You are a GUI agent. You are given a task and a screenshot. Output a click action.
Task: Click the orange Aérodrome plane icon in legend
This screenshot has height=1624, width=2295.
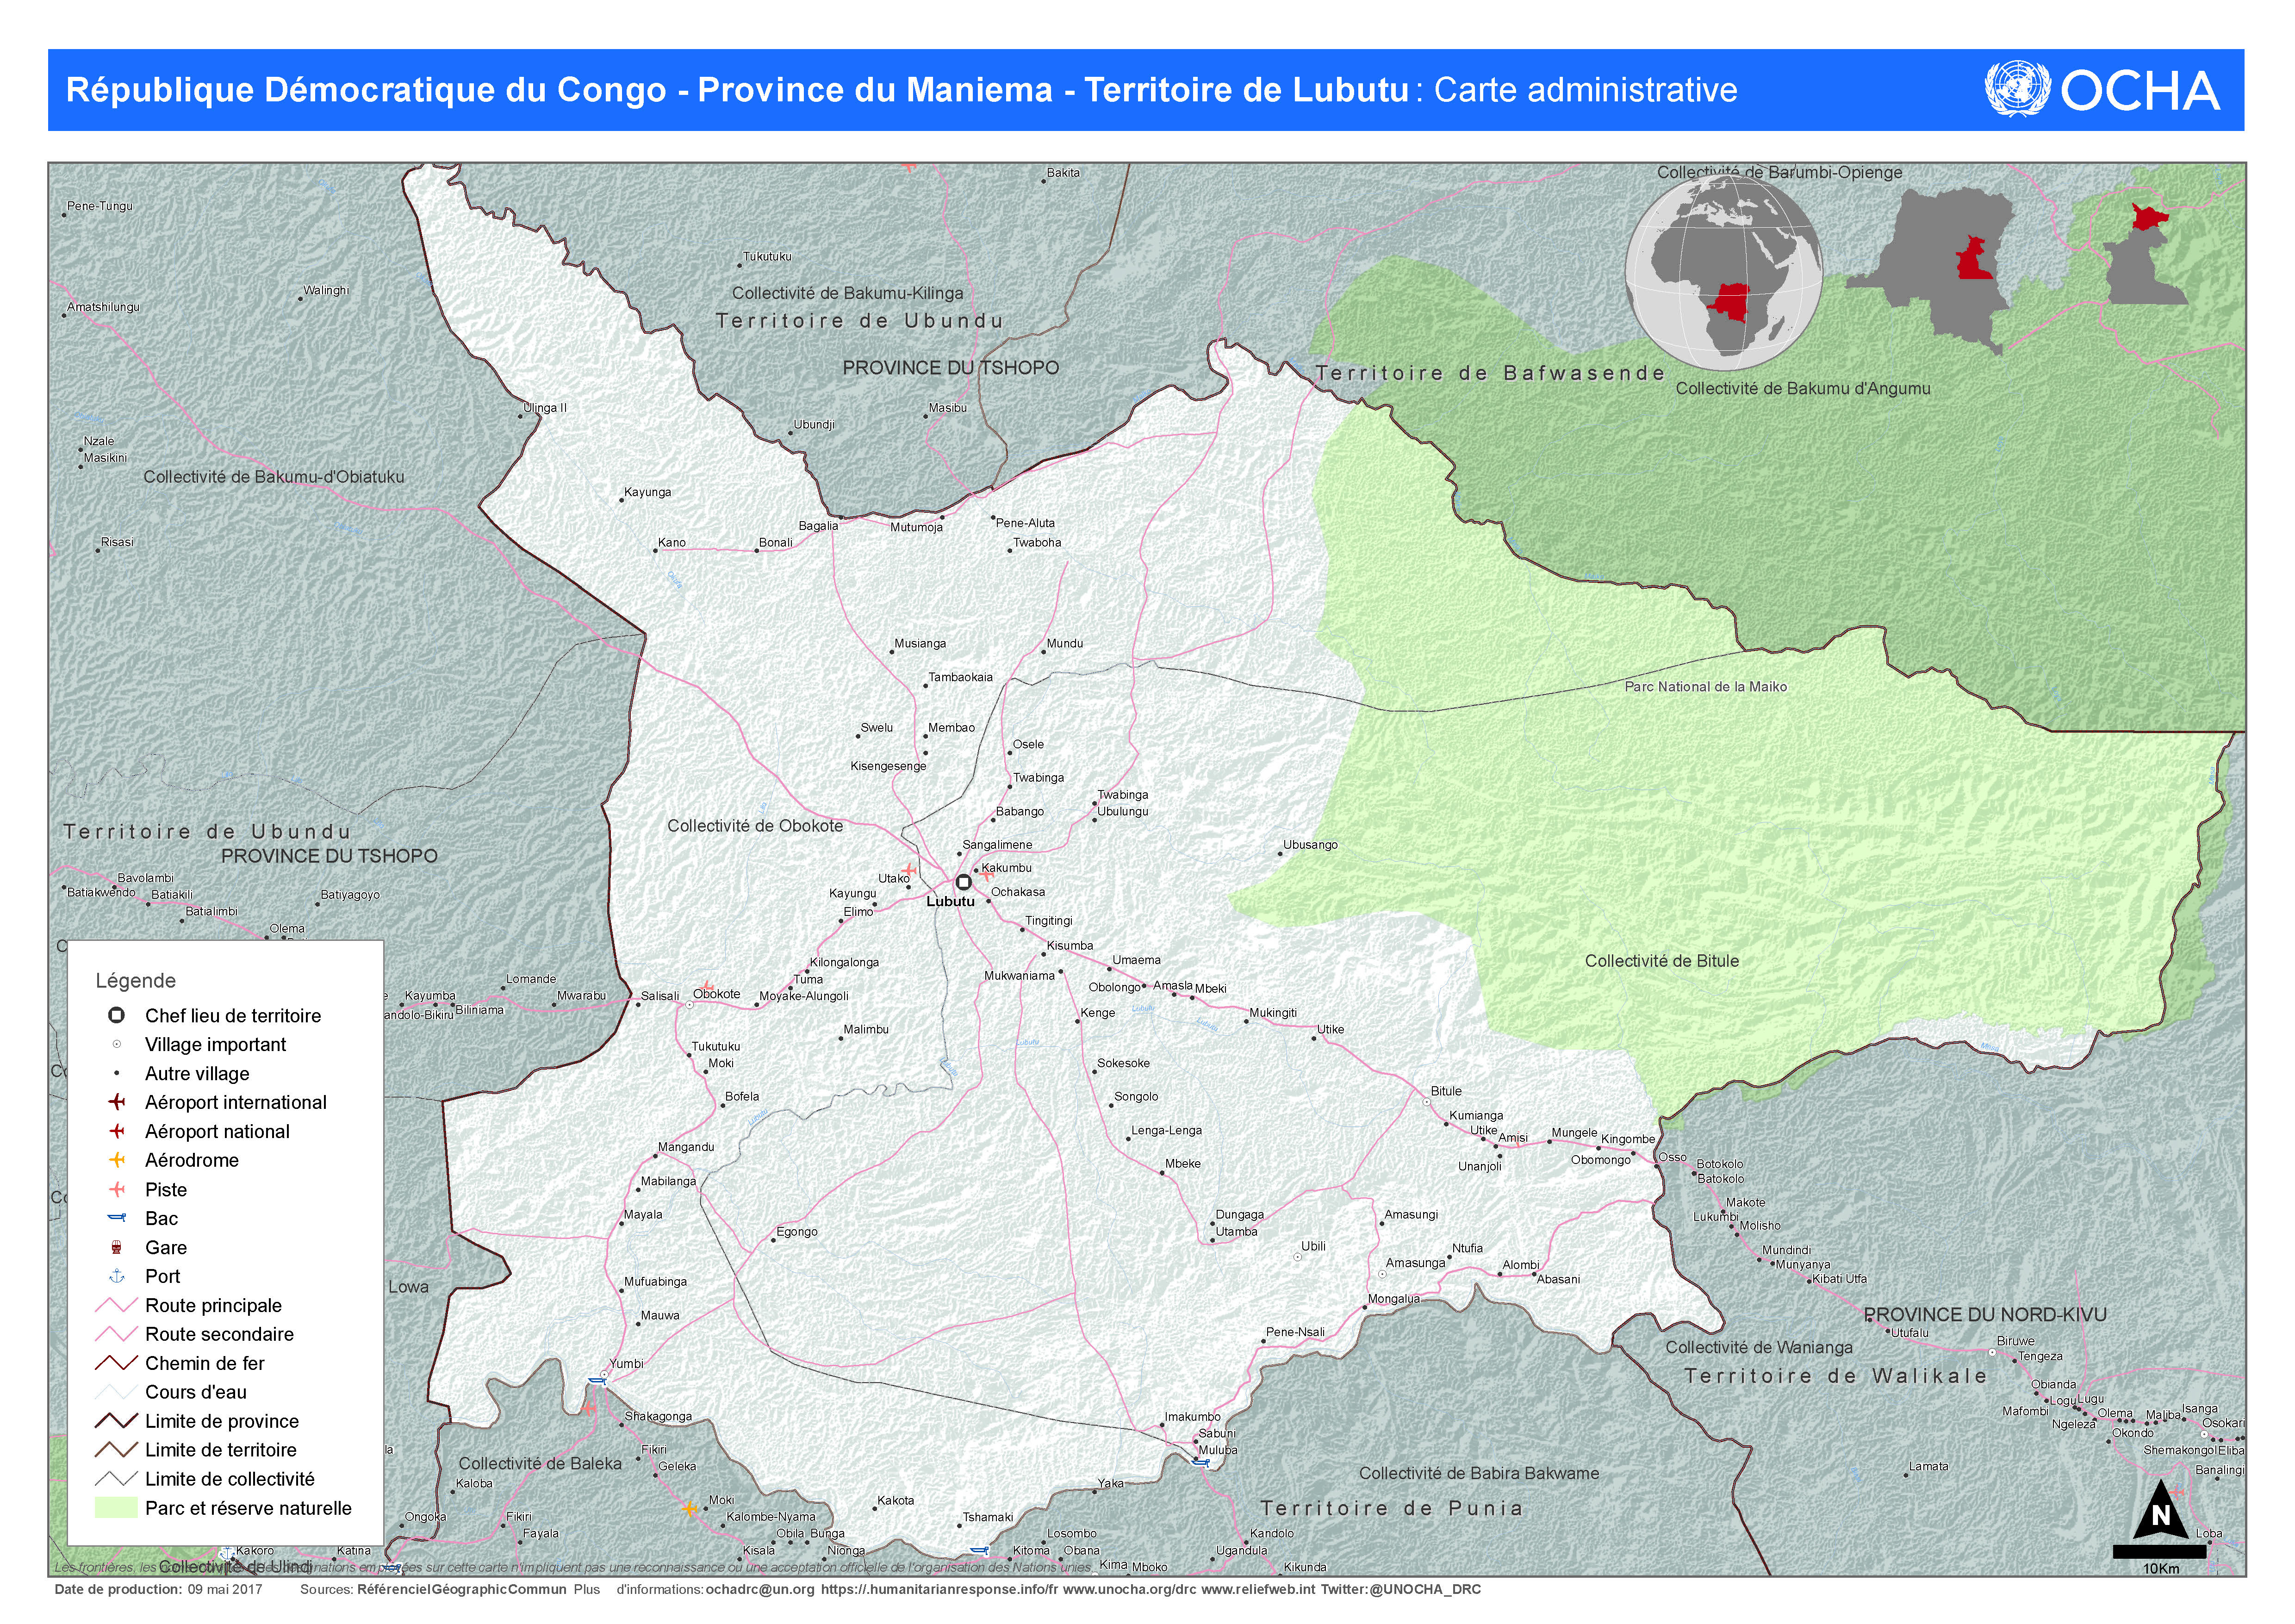117,1160
